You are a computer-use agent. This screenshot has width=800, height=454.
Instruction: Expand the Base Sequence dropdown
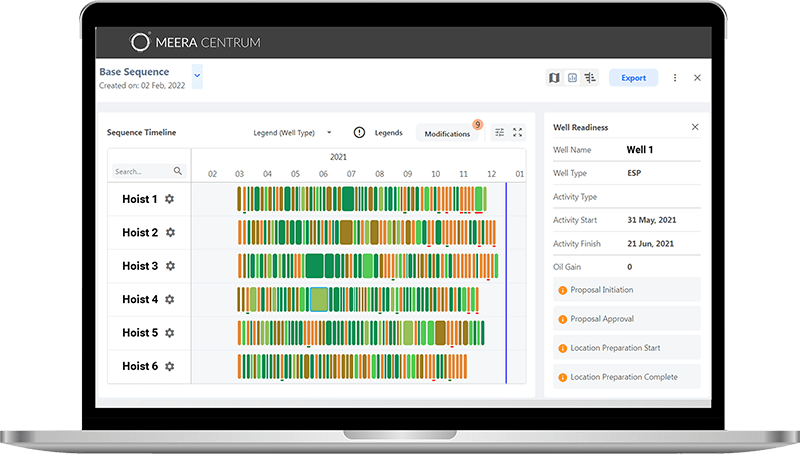(197, 74)
